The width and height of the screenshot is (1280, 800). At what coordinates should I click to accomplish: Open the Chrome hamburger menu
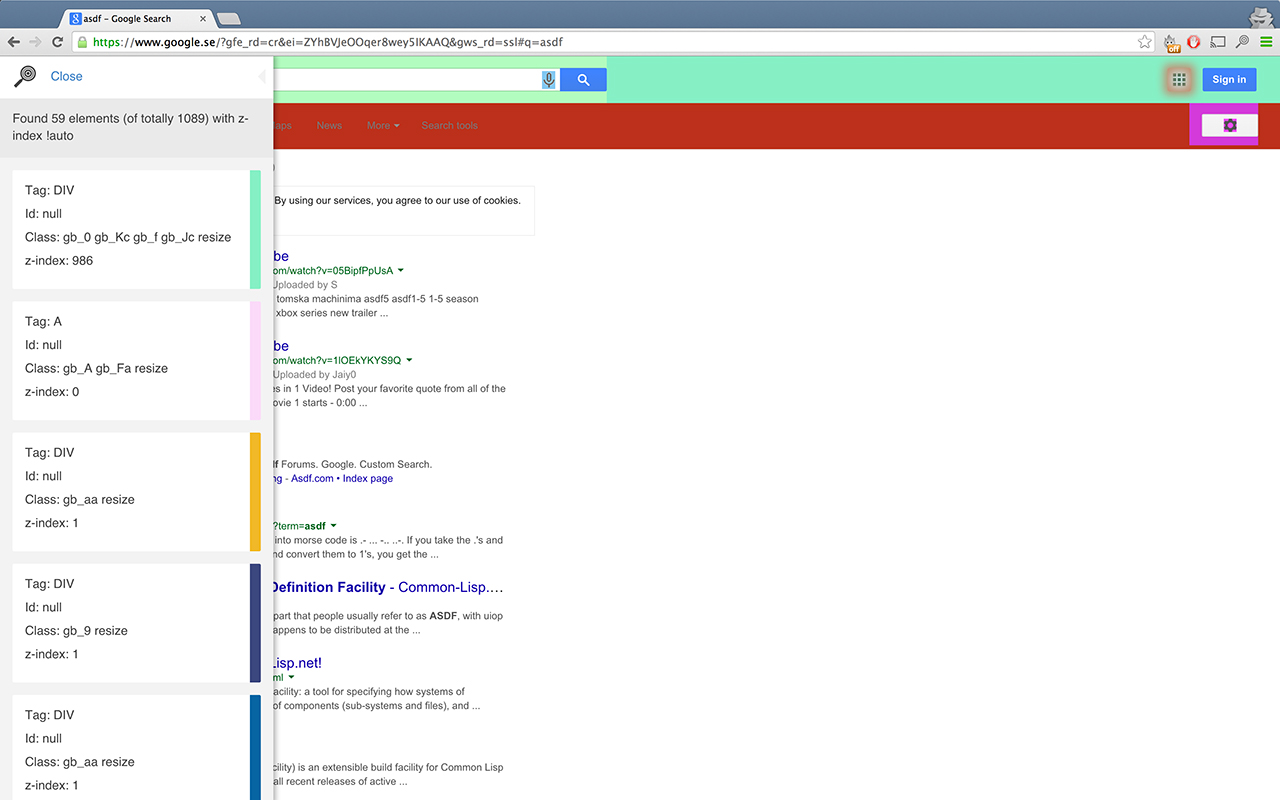pos(1268,41)
